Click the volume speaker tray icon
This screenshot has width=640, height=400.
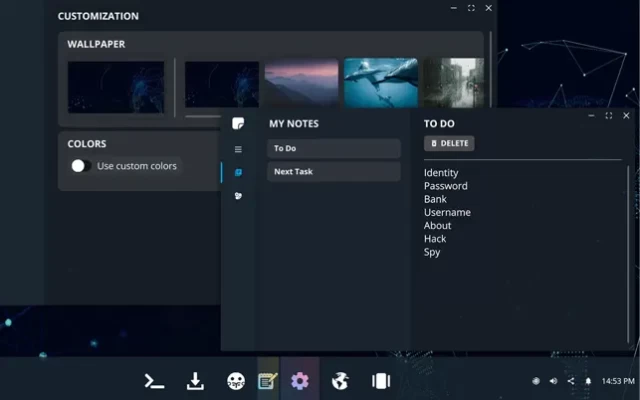point(553,381)
